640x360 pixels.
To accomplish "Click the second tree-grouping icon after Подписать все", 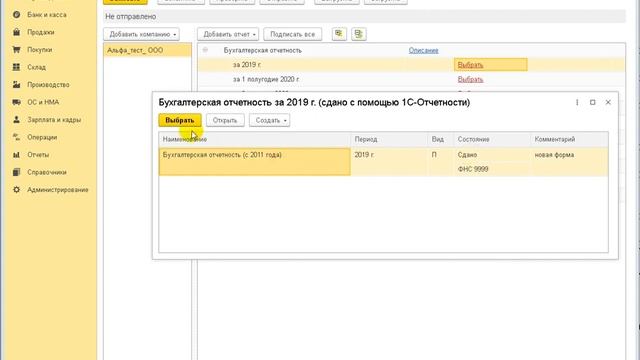I will [x=359, y=34].
